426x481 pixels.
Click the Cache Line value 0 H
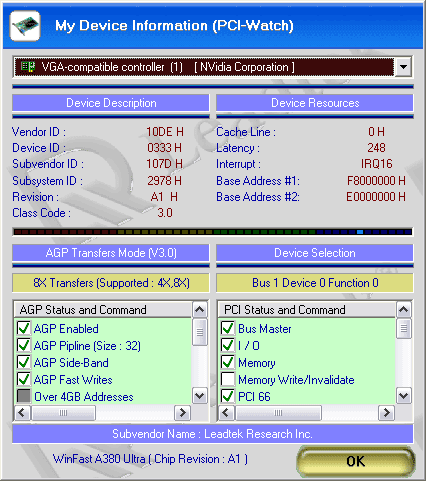click(x=376, y=132)
